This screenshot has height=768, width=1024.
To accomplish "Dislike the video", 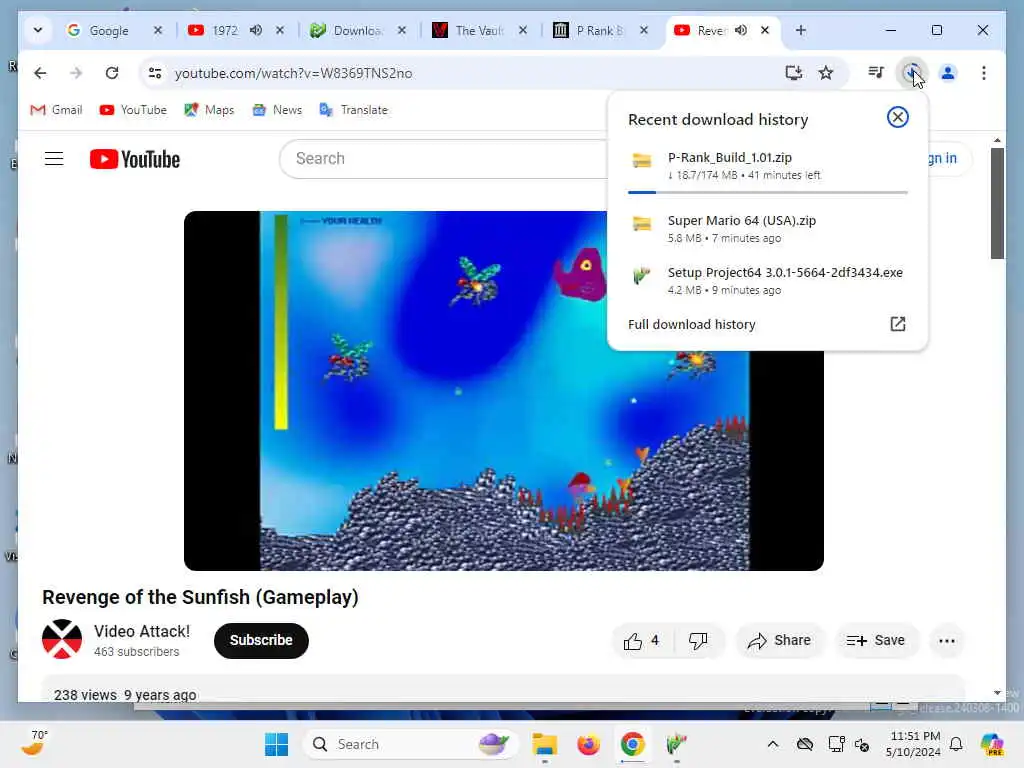I will [698, 641].
